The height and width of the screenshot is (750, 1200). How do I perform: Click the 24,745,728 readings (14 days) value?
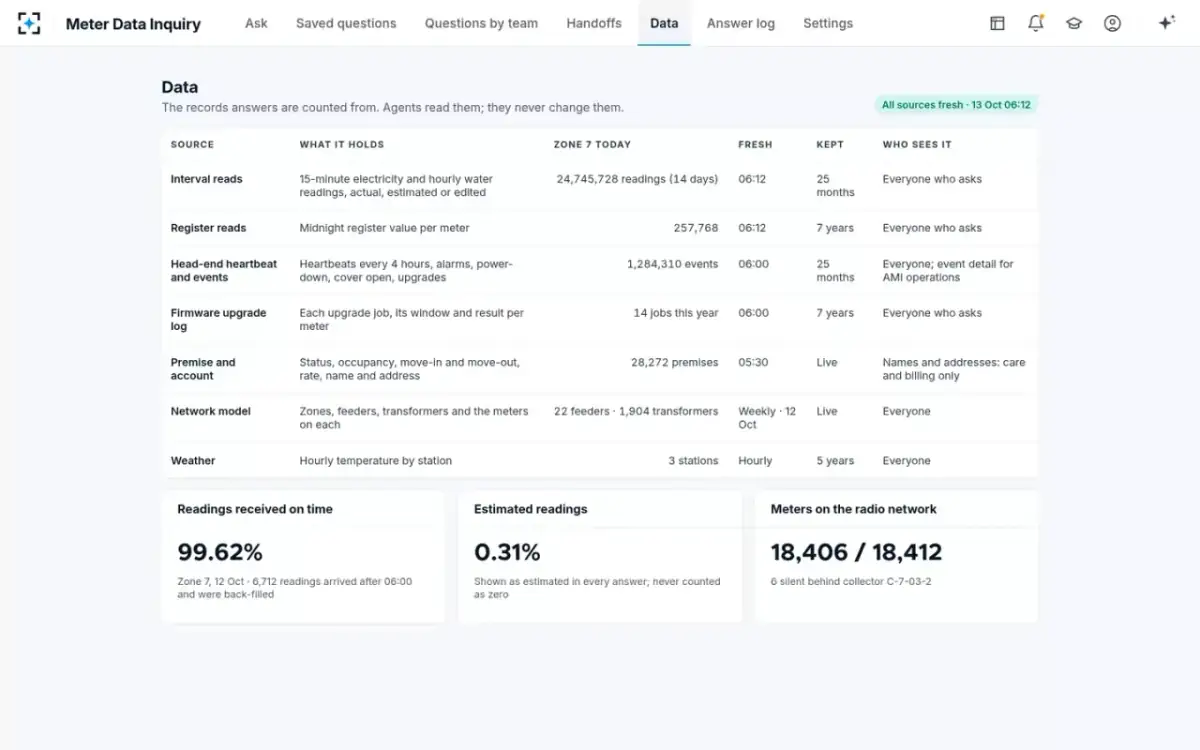tap(637, 179)
